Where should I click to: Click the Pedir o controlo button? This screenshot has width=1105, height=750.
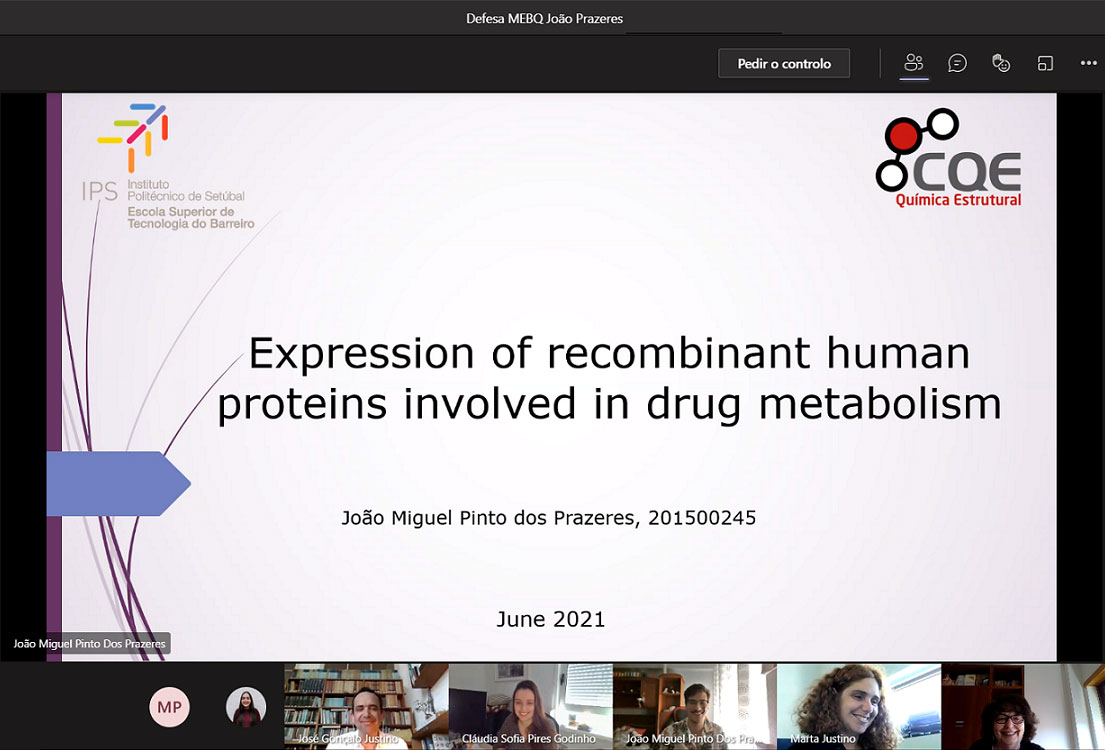[784, 63]
